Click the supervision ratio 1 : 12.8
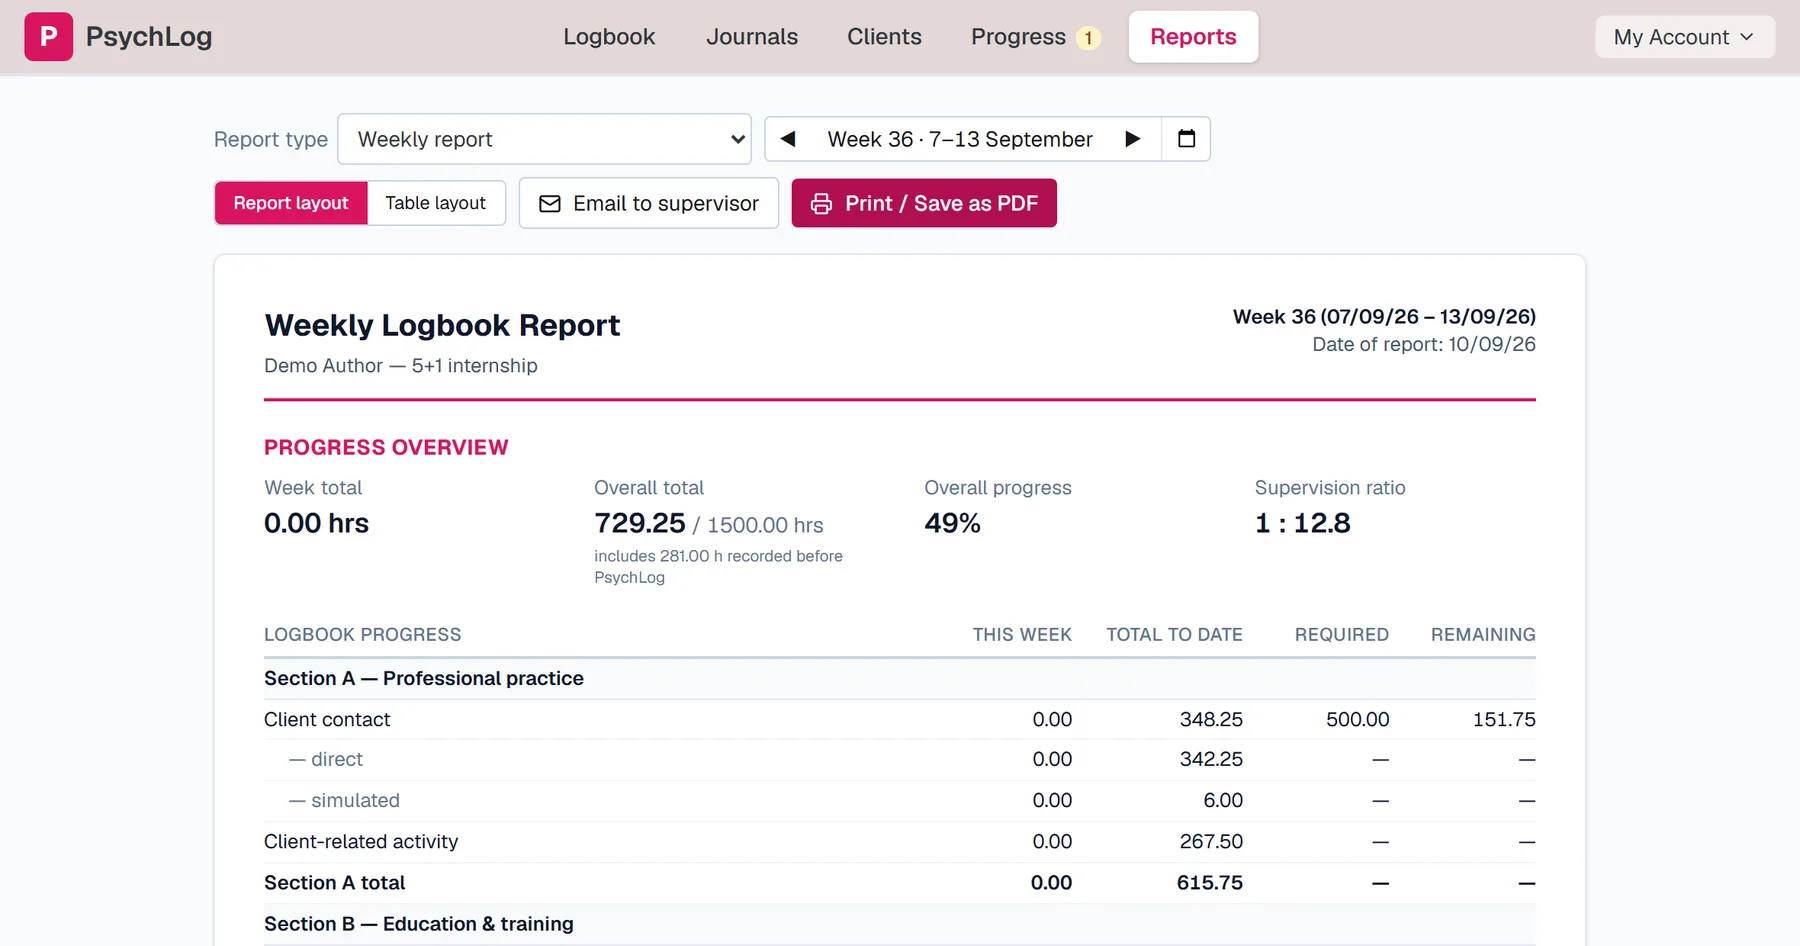Viewport: 1800px width, 946px height. pos(1303,523)
